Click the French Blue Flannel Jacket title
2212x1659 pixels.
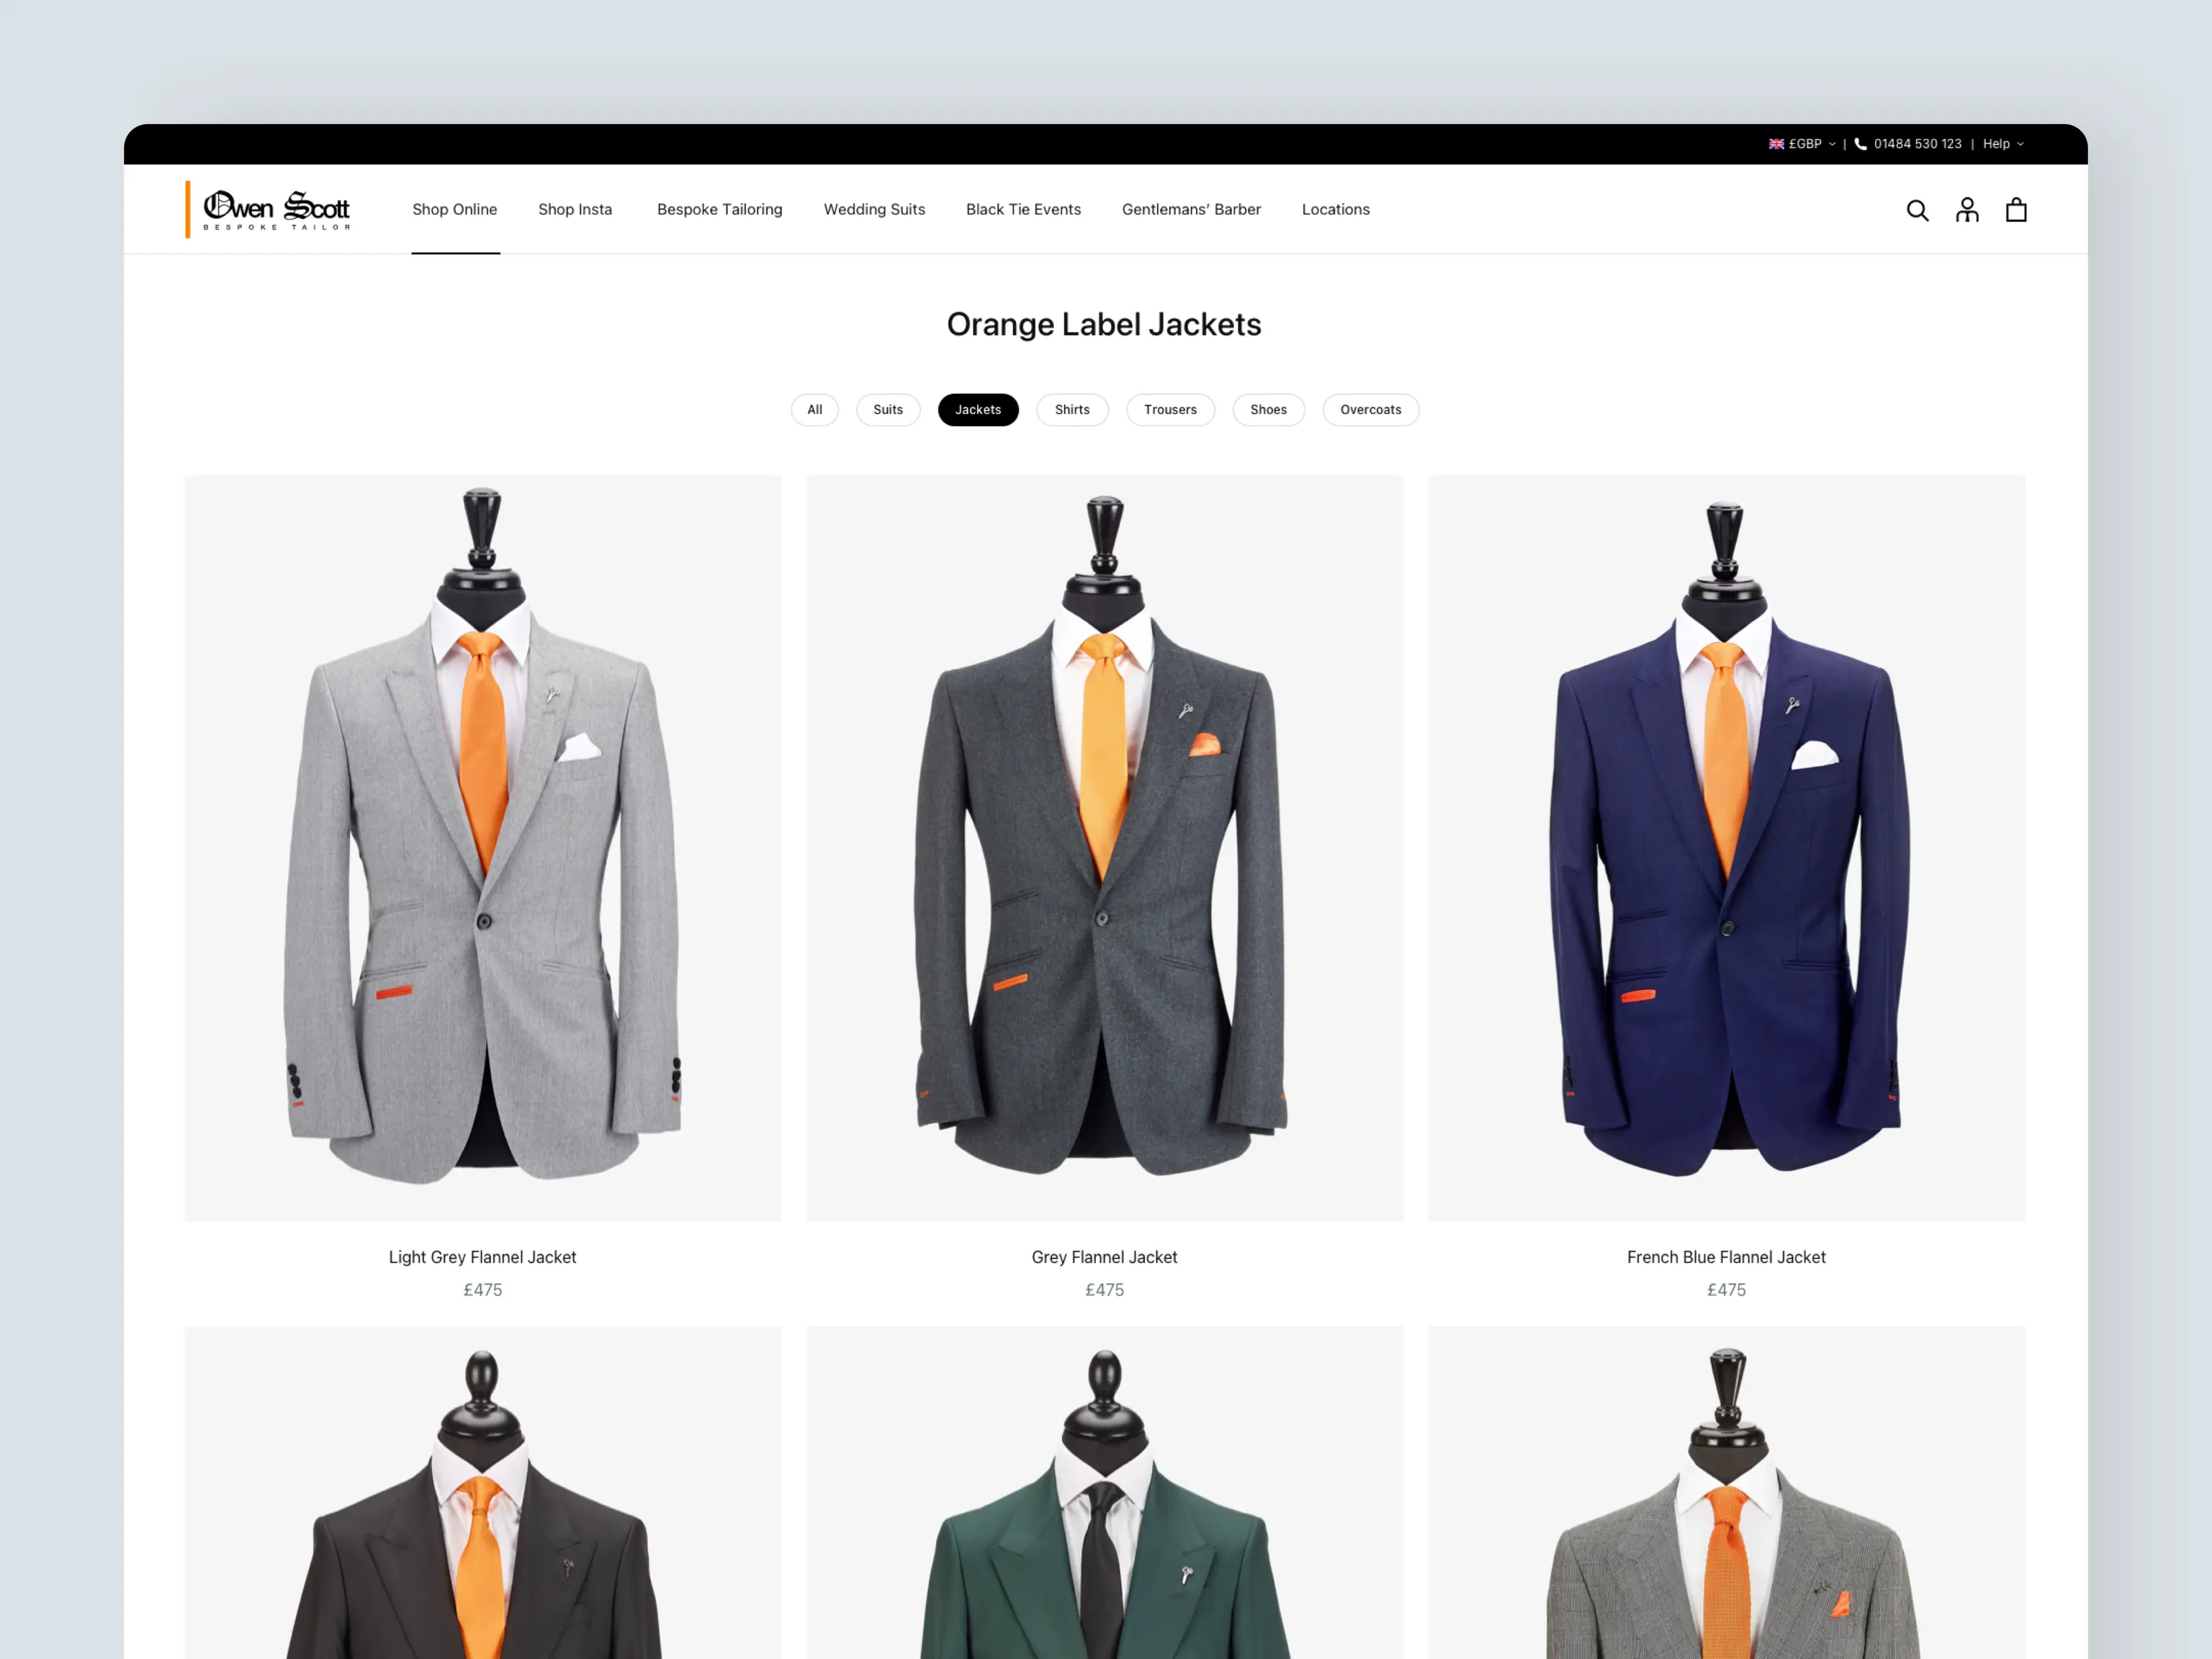1727,1257
